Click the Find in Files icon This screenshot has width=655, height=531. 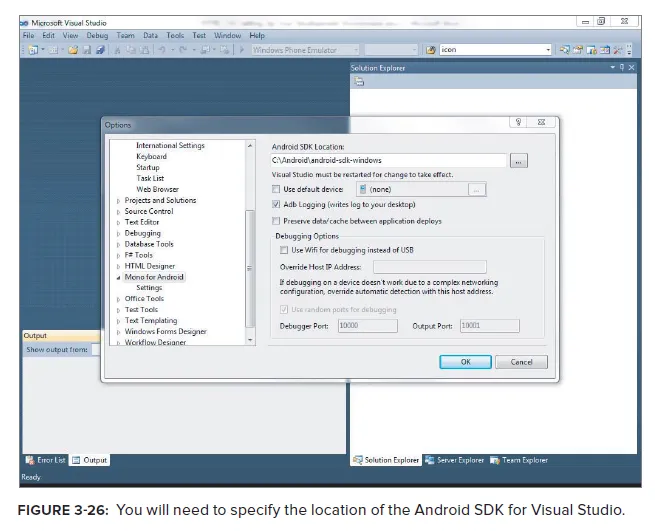tap(431, 50)
